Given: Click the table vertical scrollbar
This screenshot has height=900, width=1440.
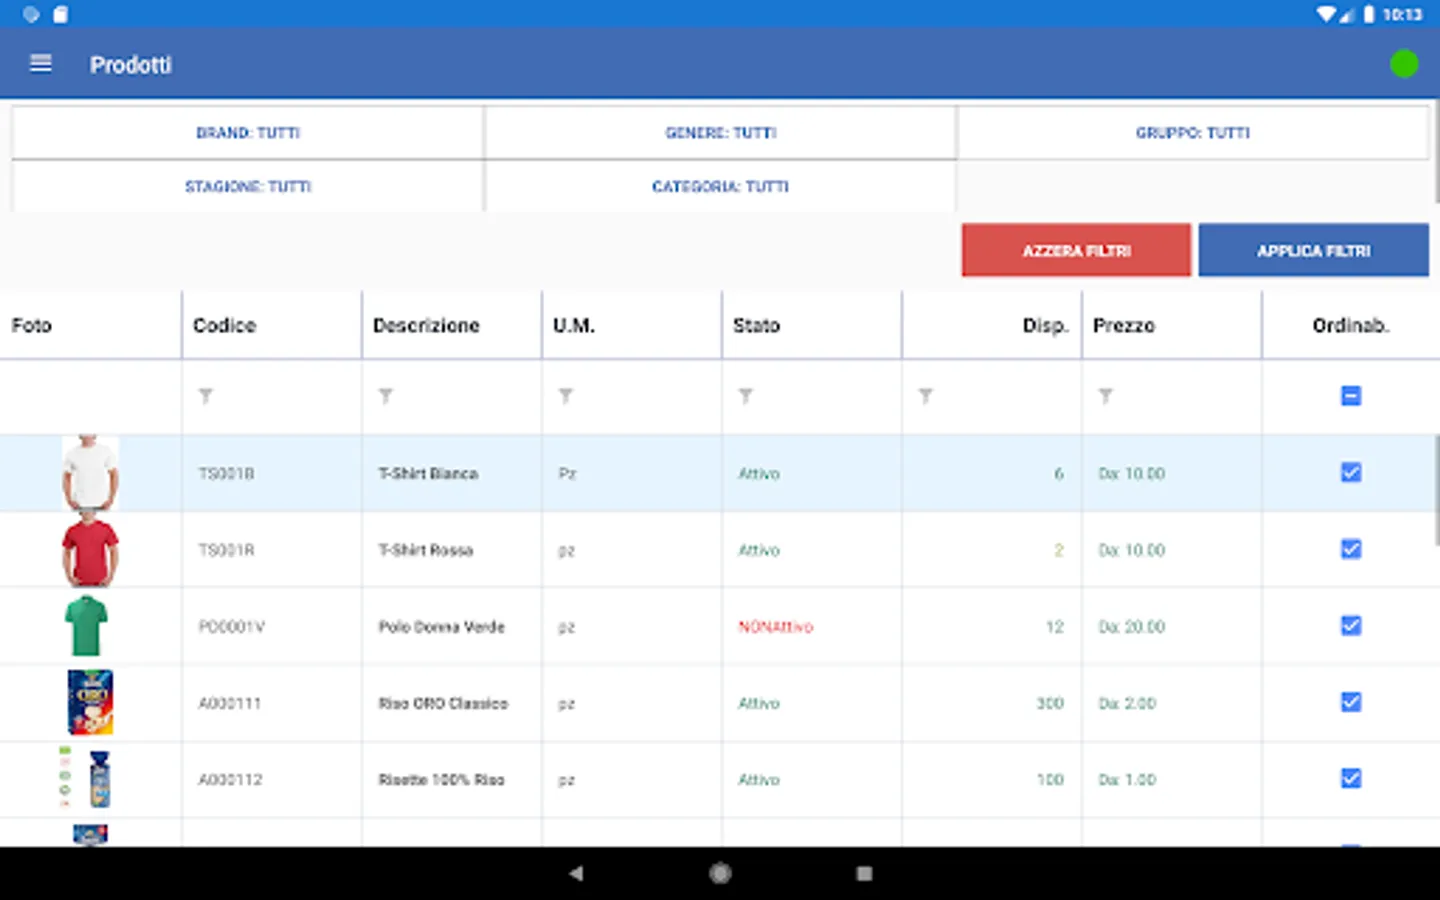Looking at the screenshot, I should click(1437, 490).
